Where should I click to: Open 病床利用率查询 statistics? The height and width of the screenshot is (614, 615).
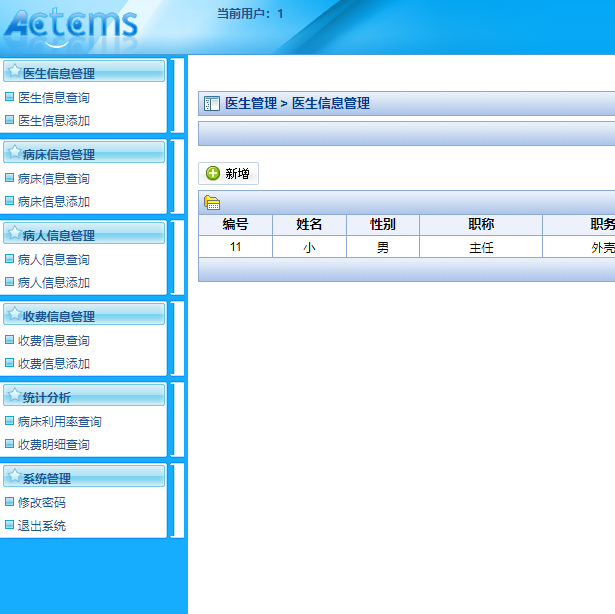(x=60, y=421)
